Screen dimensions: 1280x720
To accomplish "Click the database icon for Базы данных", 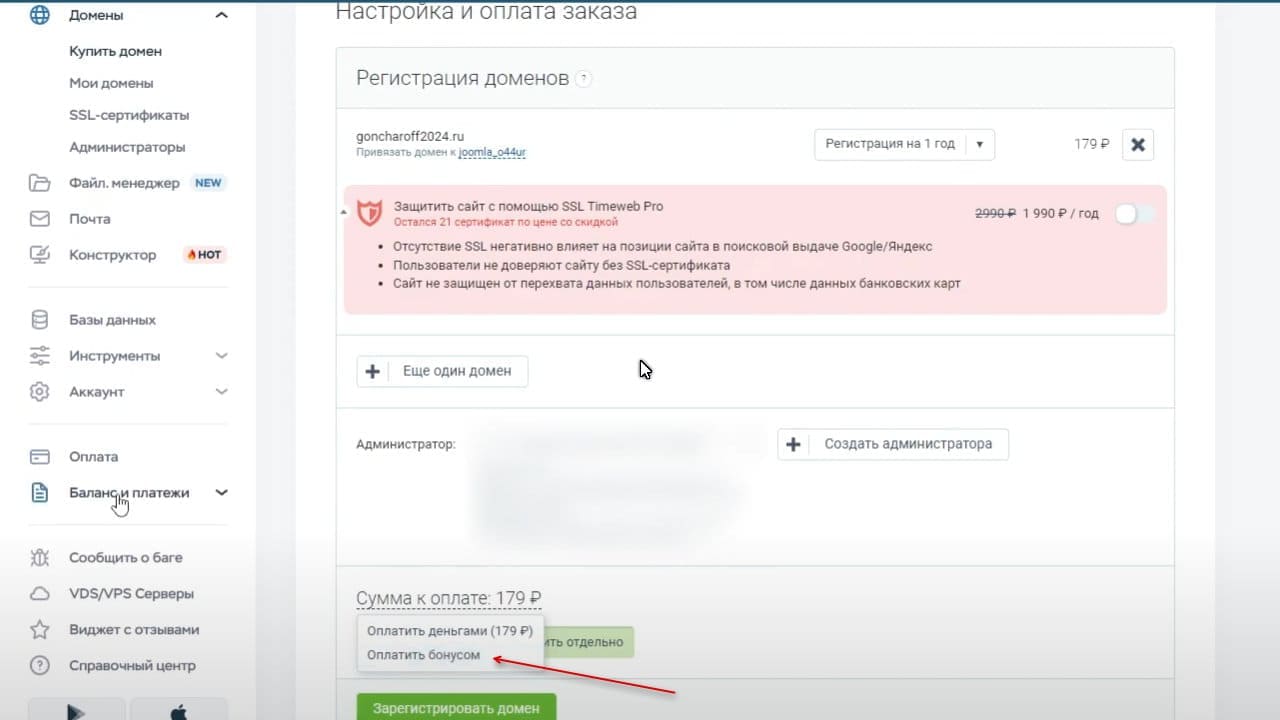I will [x=40, y=320].
